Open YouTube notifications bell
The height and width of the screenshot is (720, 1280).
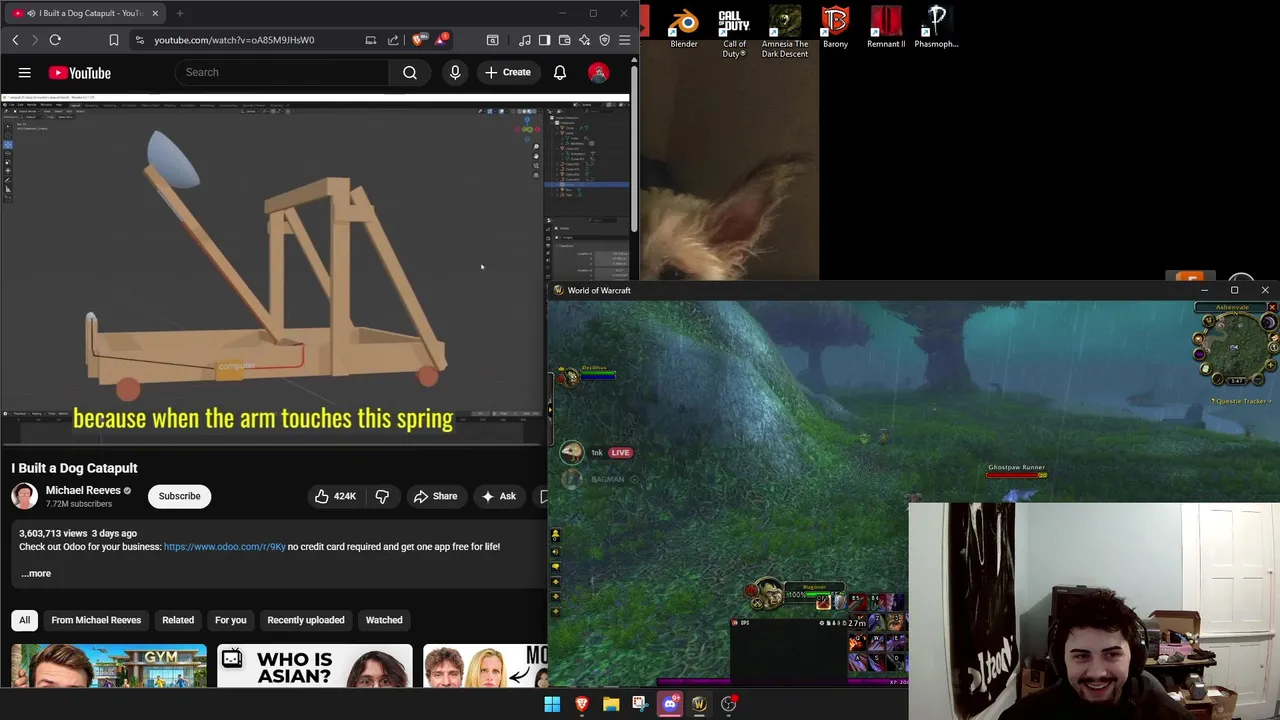click(560, 72)
